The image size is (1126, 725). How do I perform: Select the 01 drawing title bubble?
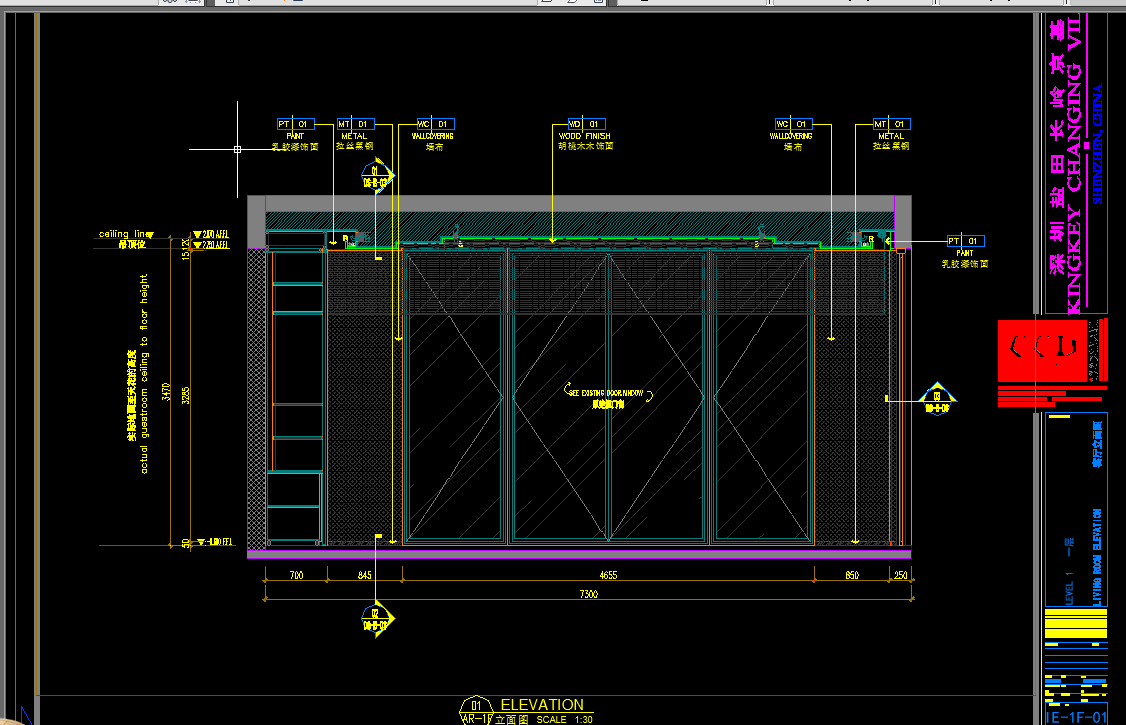click(x=475, y=709)
